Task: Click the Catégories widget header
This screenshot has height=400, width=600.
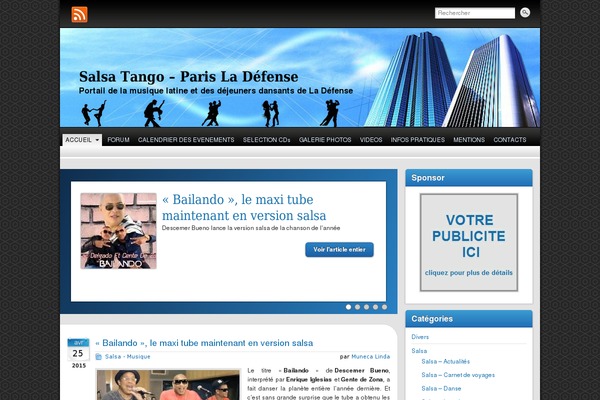Action: 469,319
